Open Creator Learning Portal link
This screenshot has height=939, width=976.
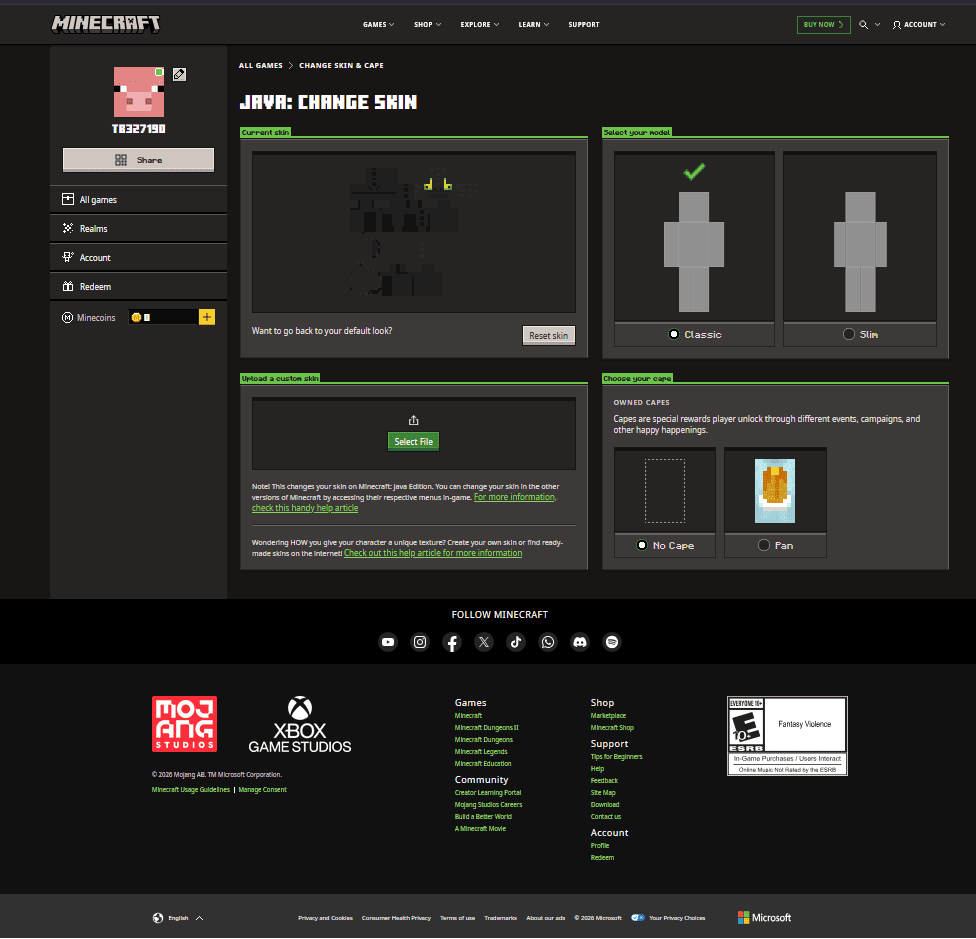pos(488,793)
